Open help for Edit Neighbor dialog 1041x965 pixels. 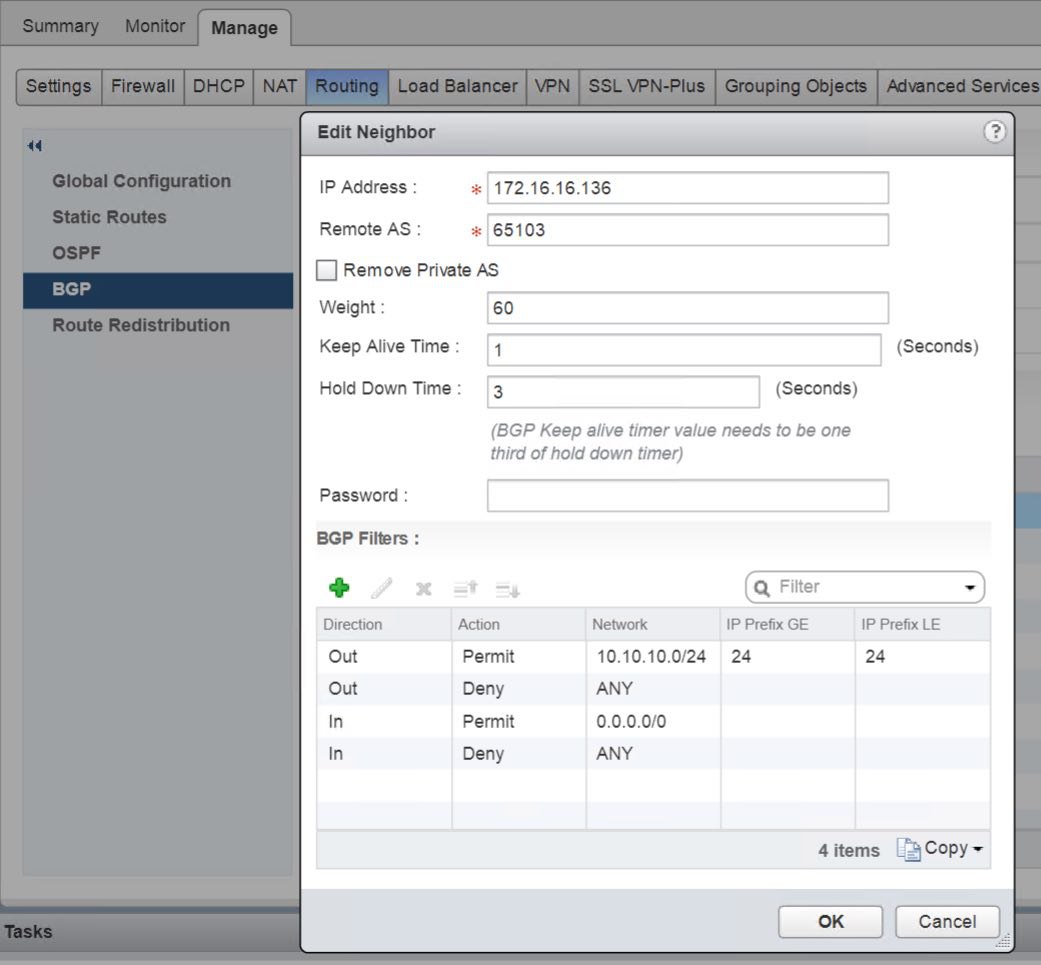click(995, 131)
